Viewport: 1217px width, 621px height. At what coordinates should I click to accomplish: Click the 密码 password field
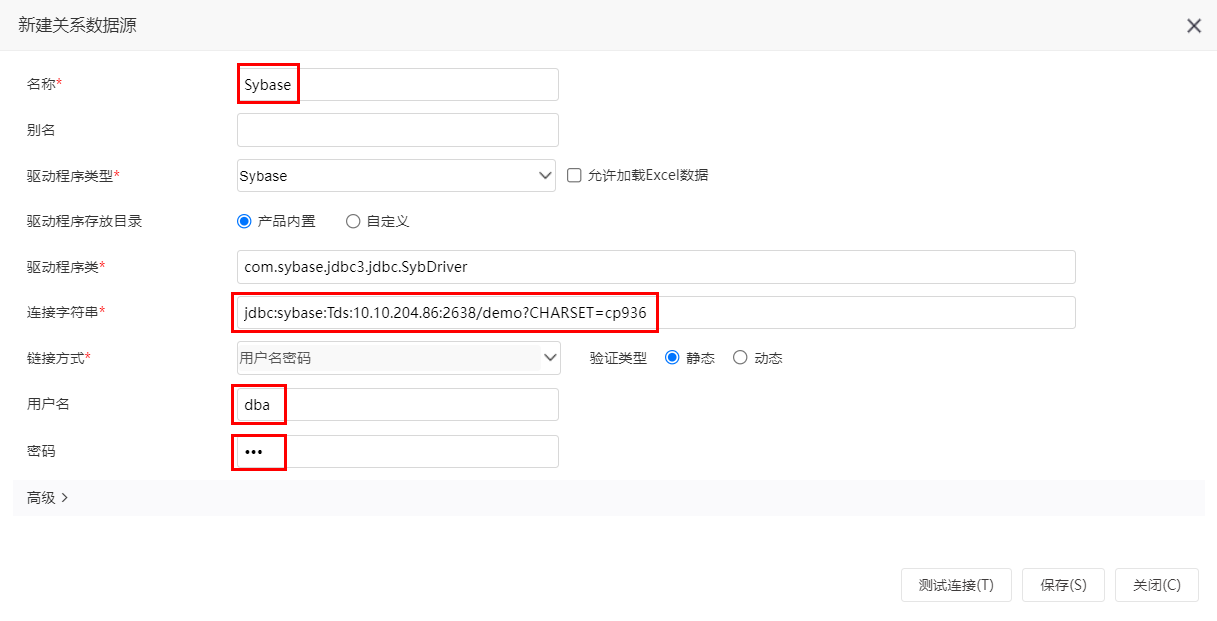pos(398,451)
